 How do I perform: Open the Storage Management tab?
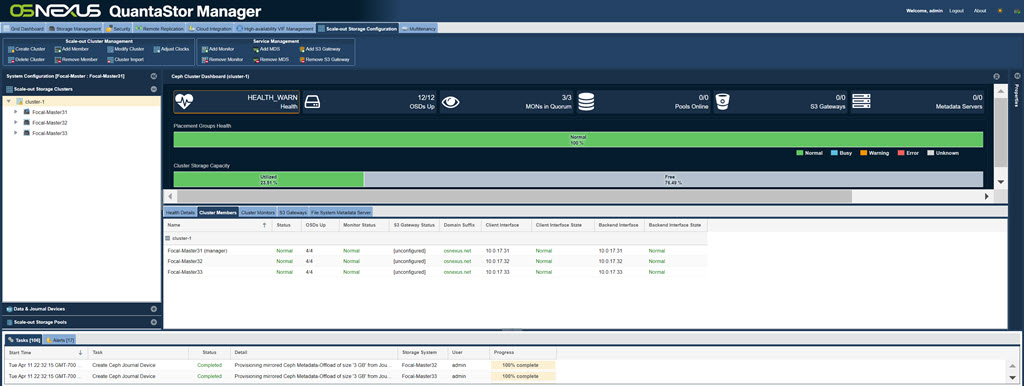[74, 29]
